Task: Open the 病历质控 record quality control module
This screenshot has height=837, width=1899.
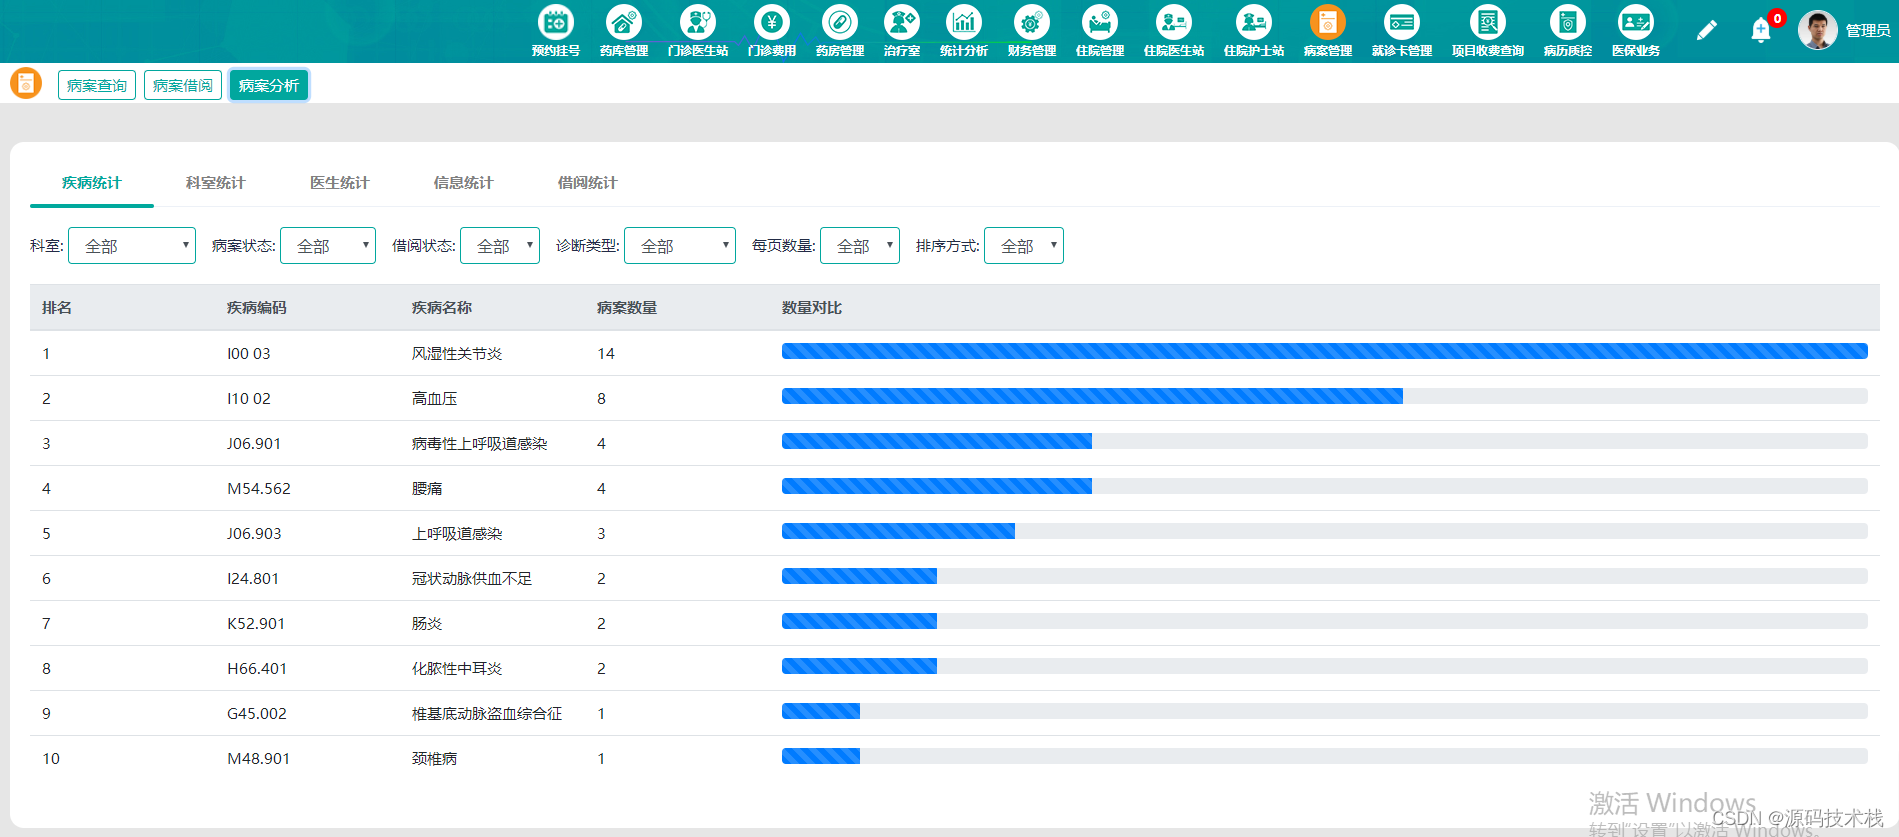Action: (x=1568, y=31)
